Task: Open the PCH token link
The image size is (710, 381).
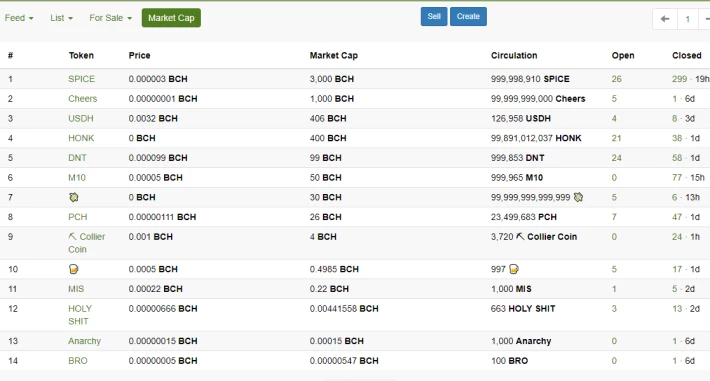Action: [77, 217]
